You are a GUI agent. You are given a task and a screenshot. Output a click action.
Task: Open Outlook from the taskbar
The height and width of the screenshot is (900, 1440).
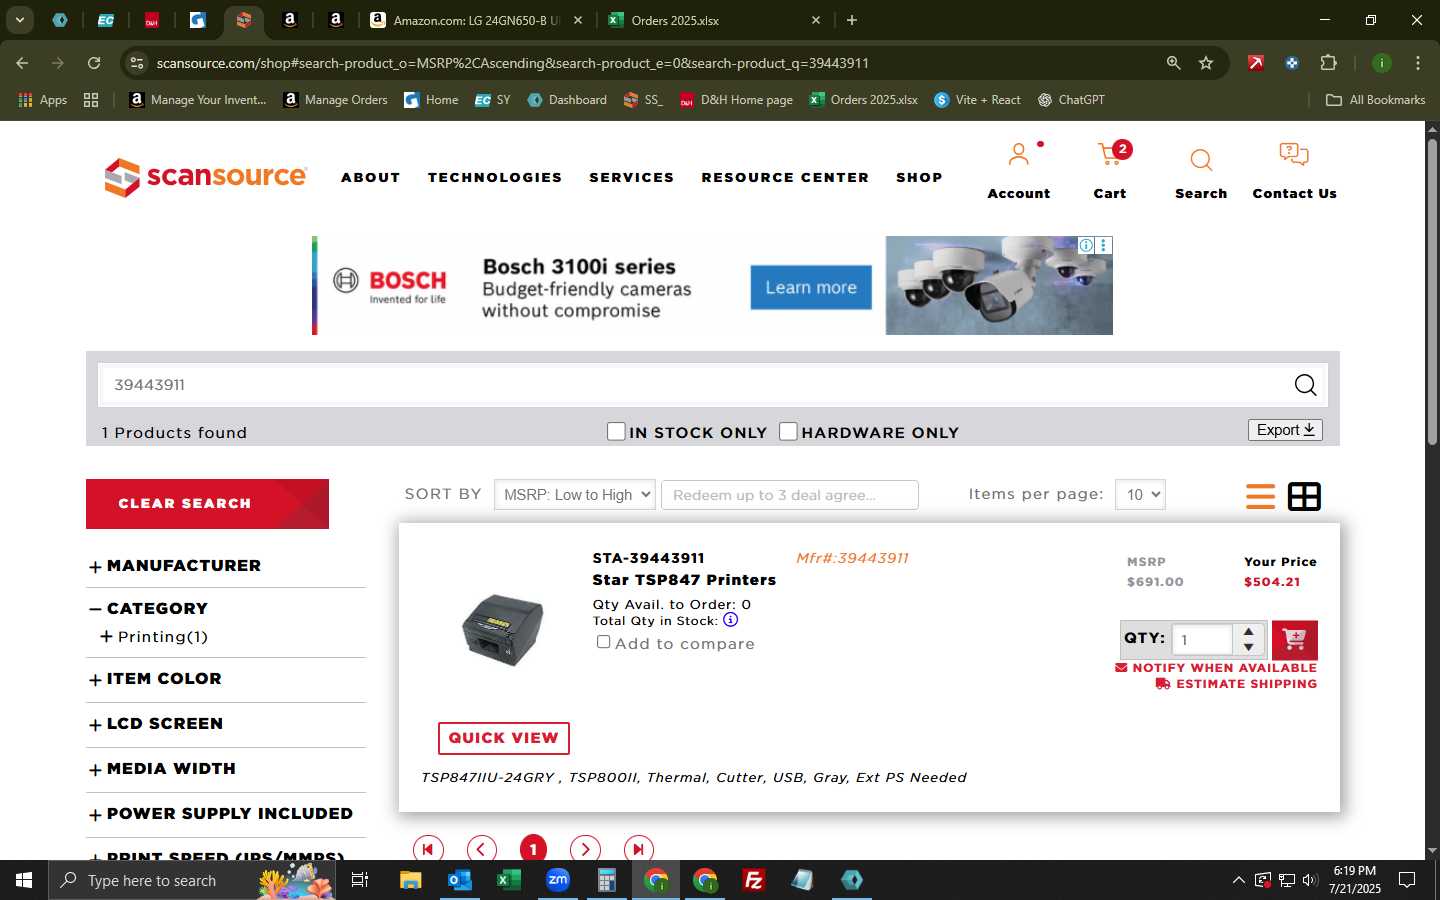[460, 880]
